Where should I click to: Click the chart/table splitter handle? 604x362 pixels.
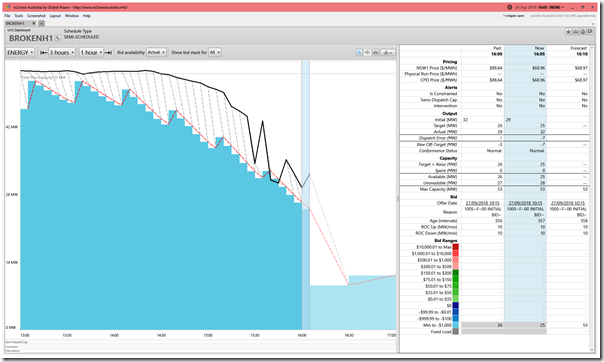tap(398, 198)
